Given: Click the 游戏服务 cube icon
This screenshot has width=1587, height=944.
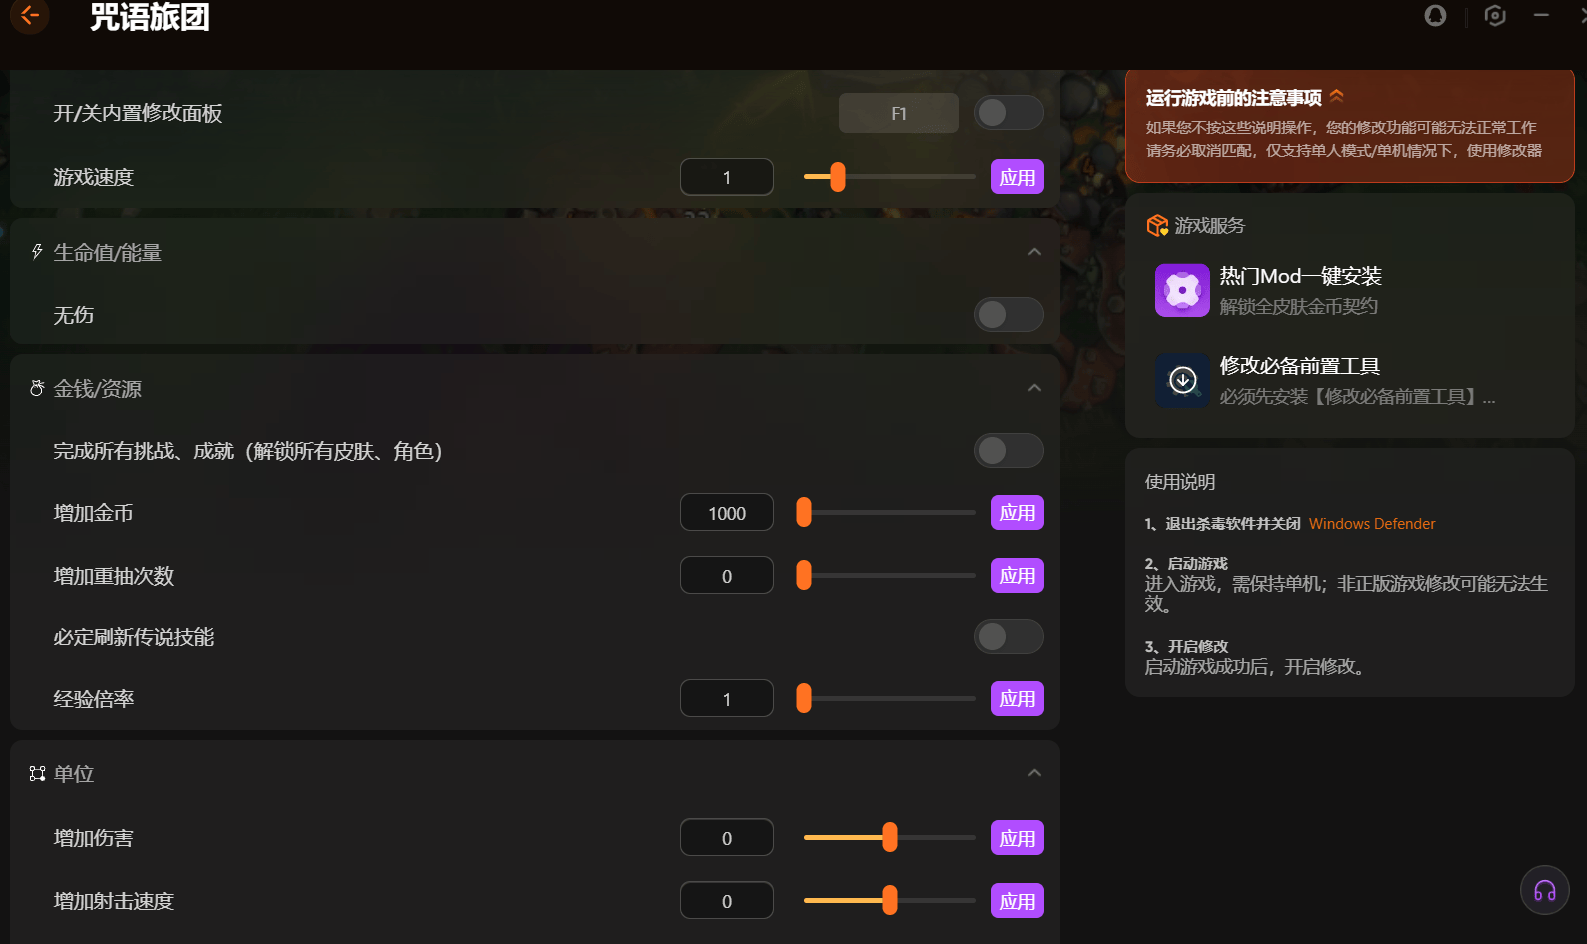Looking at the screenshot, I should (x=1157, y=226).
